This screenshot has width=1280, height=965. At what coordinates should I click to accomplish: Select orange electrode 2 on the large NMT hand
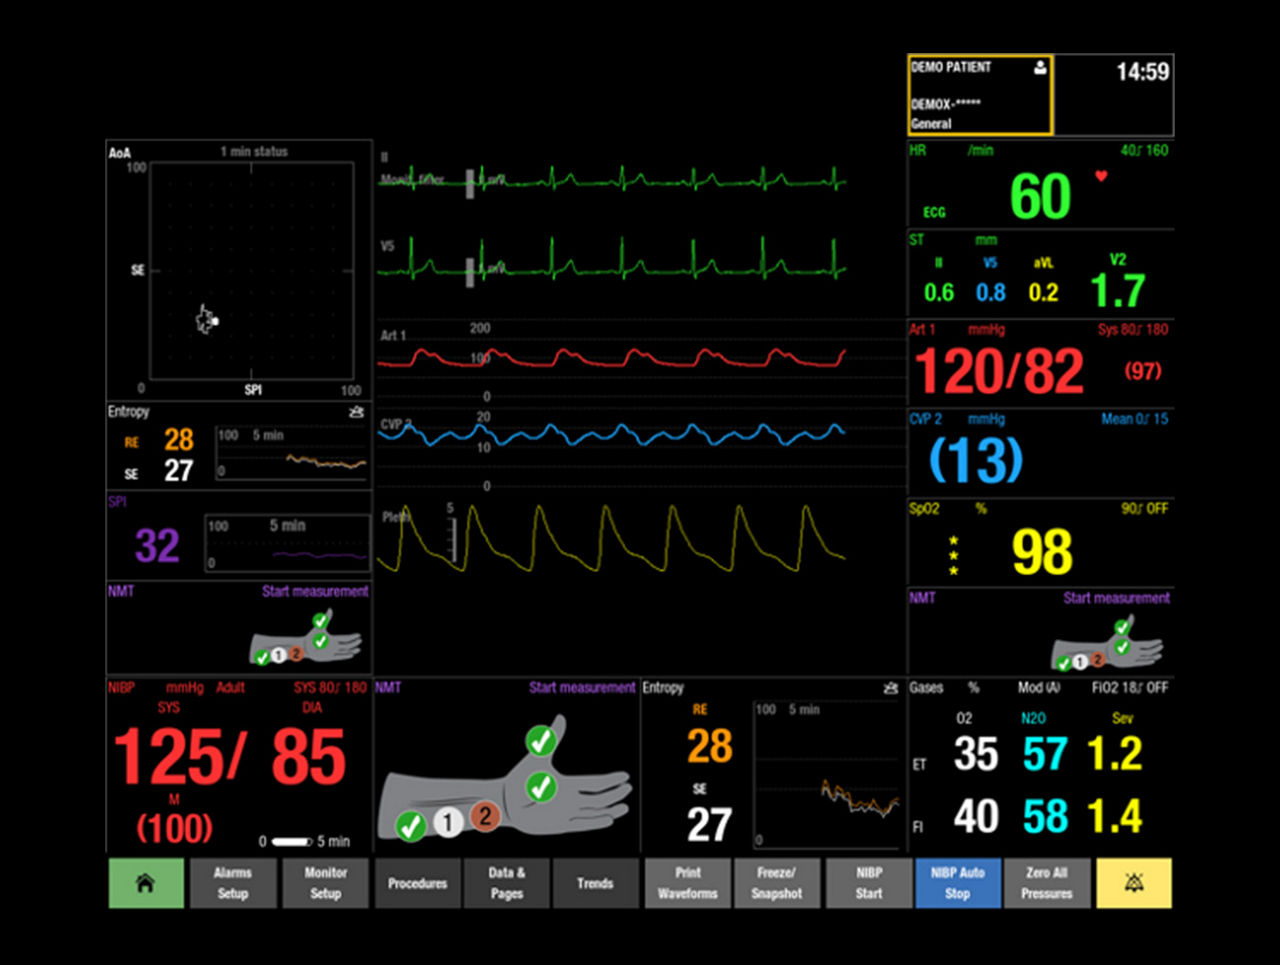coord(485,816)
